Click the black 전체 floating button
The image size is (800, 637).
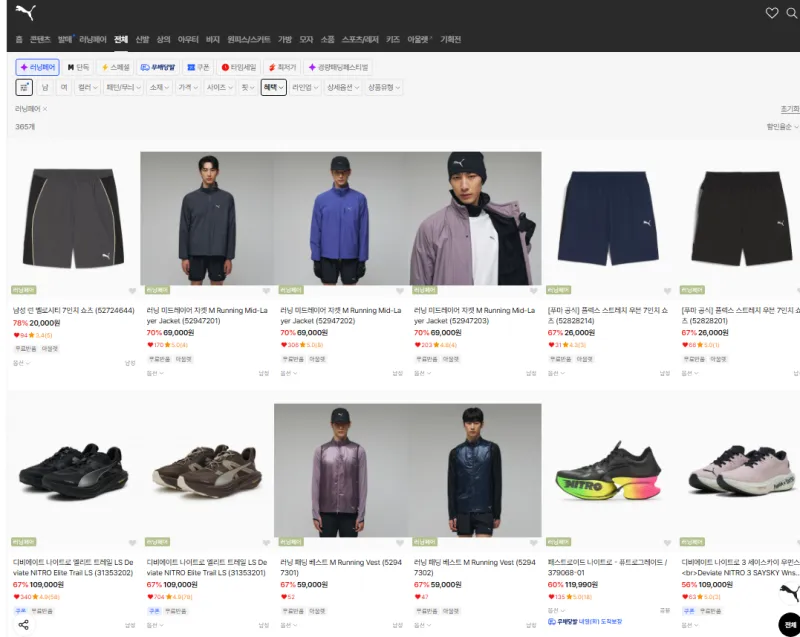click(x=790, y=624)
